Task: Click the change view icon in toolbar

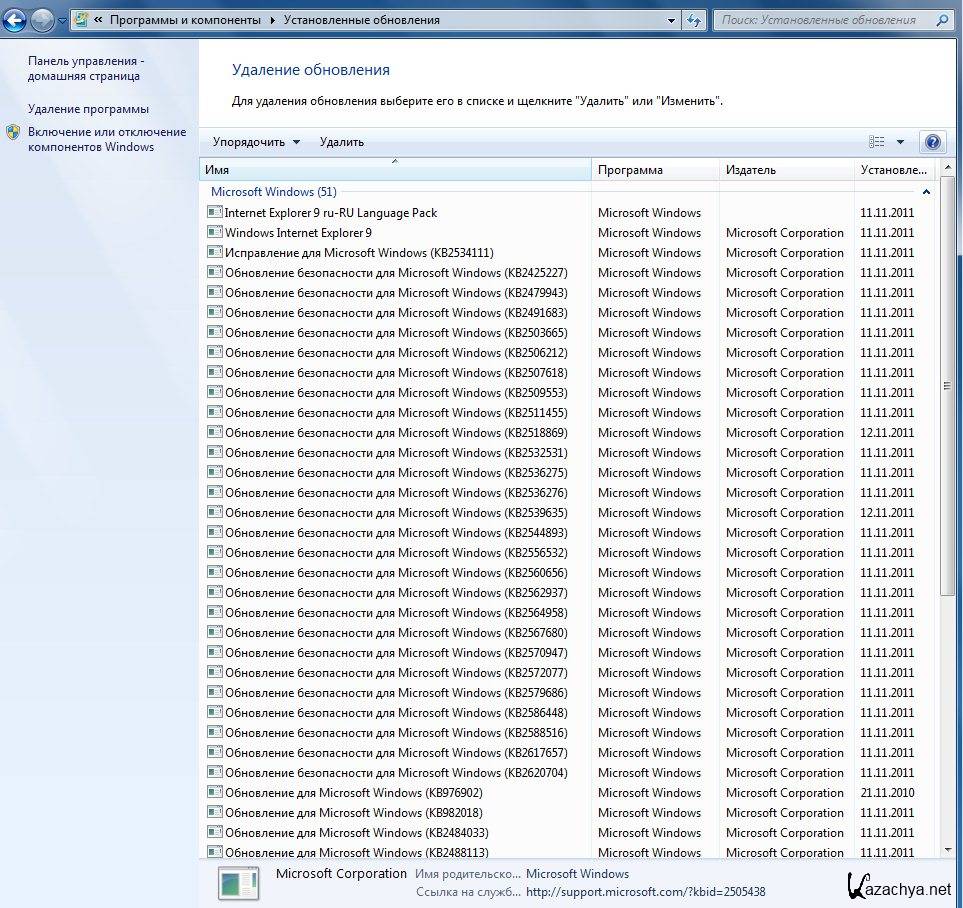Action: point(877,142)
